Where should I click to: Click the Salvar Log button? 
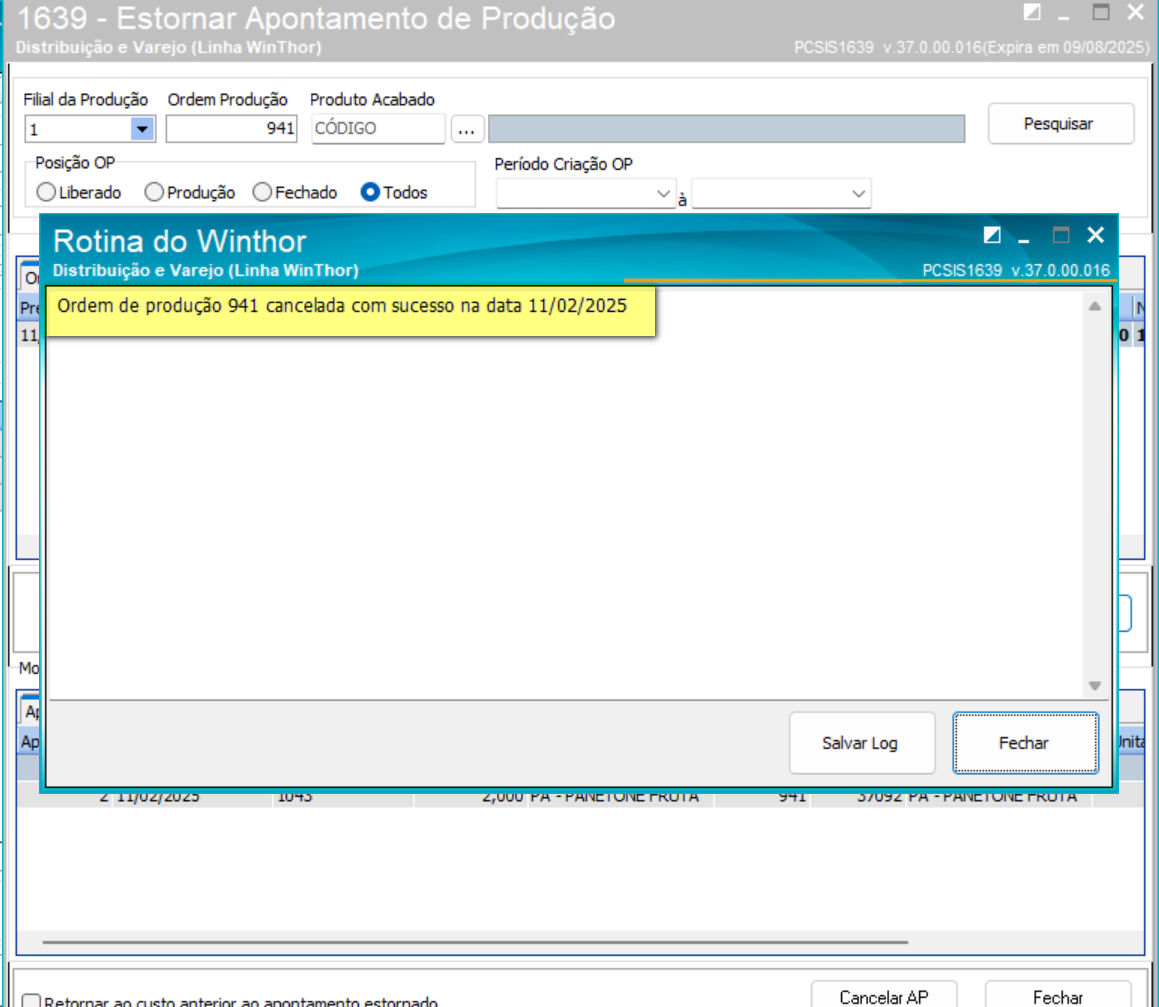[861, 743]
